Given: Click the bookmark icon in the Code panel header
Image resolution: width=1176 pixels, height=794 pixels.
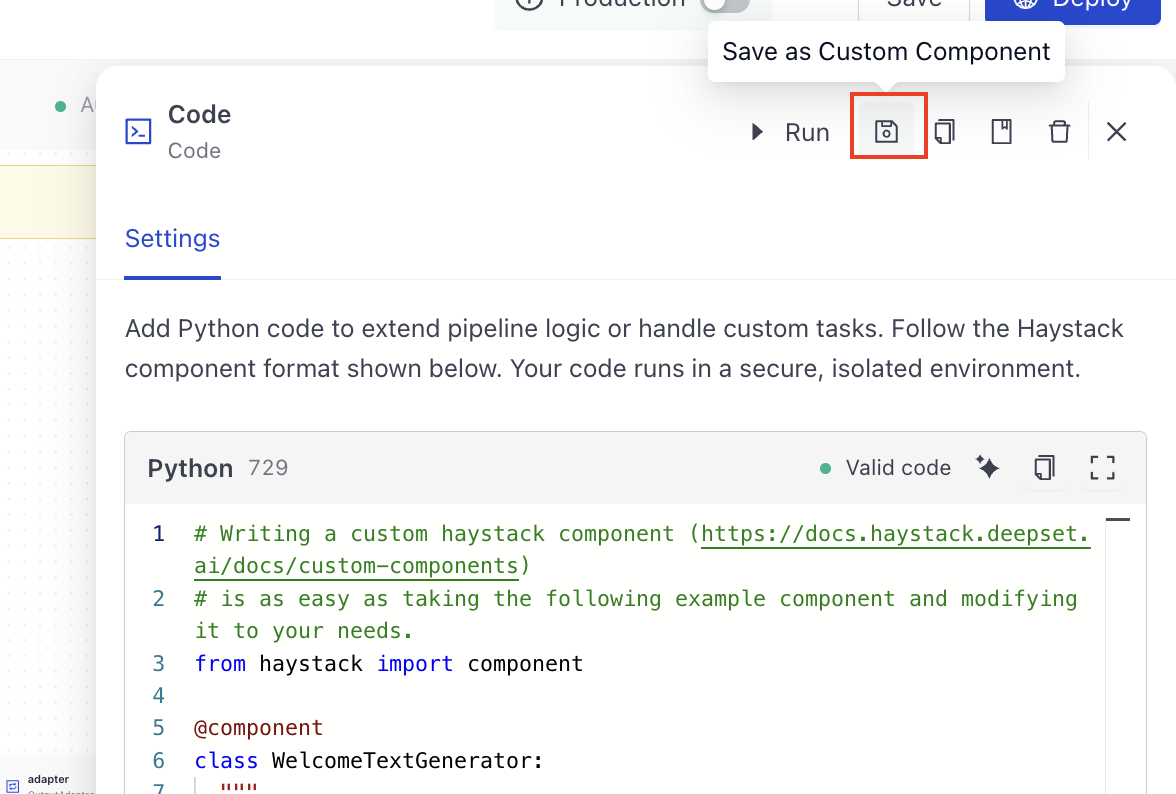Looking at the screenshot, I should 1001,132.
